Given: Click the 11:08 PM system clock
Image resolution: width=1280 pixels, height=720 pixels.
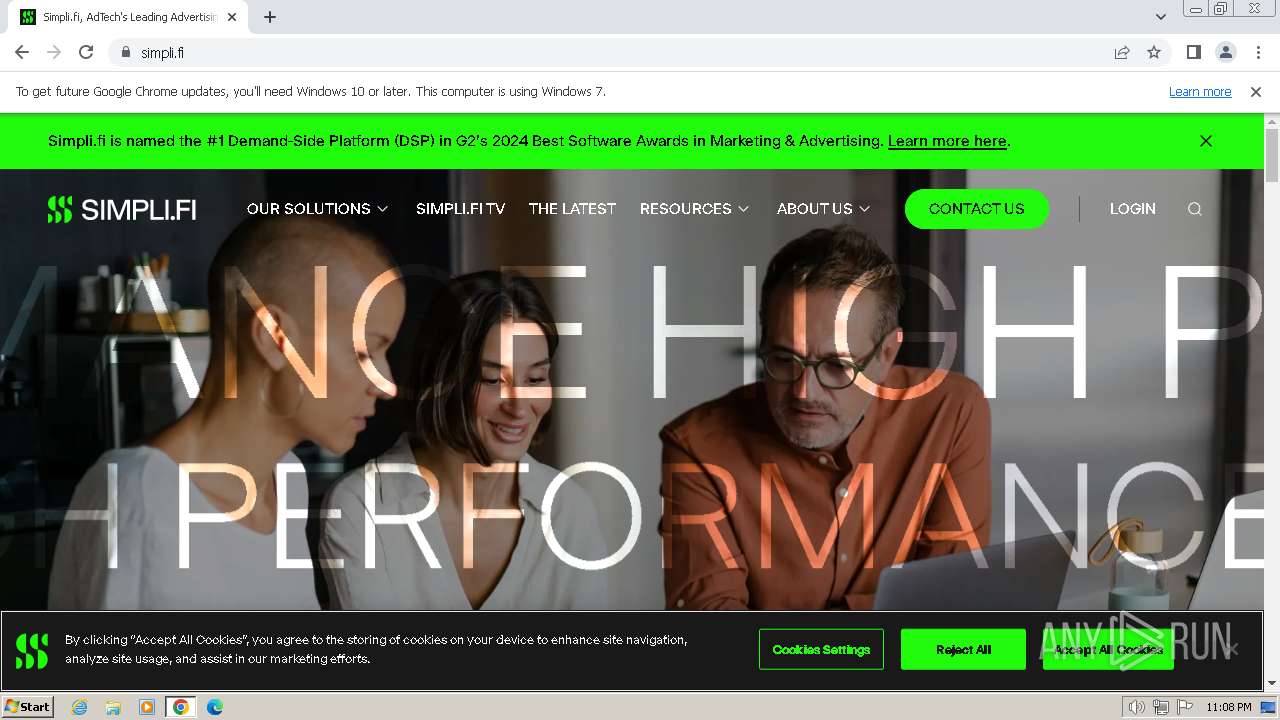Looking at the screenshot, I should coord(1228,707).
